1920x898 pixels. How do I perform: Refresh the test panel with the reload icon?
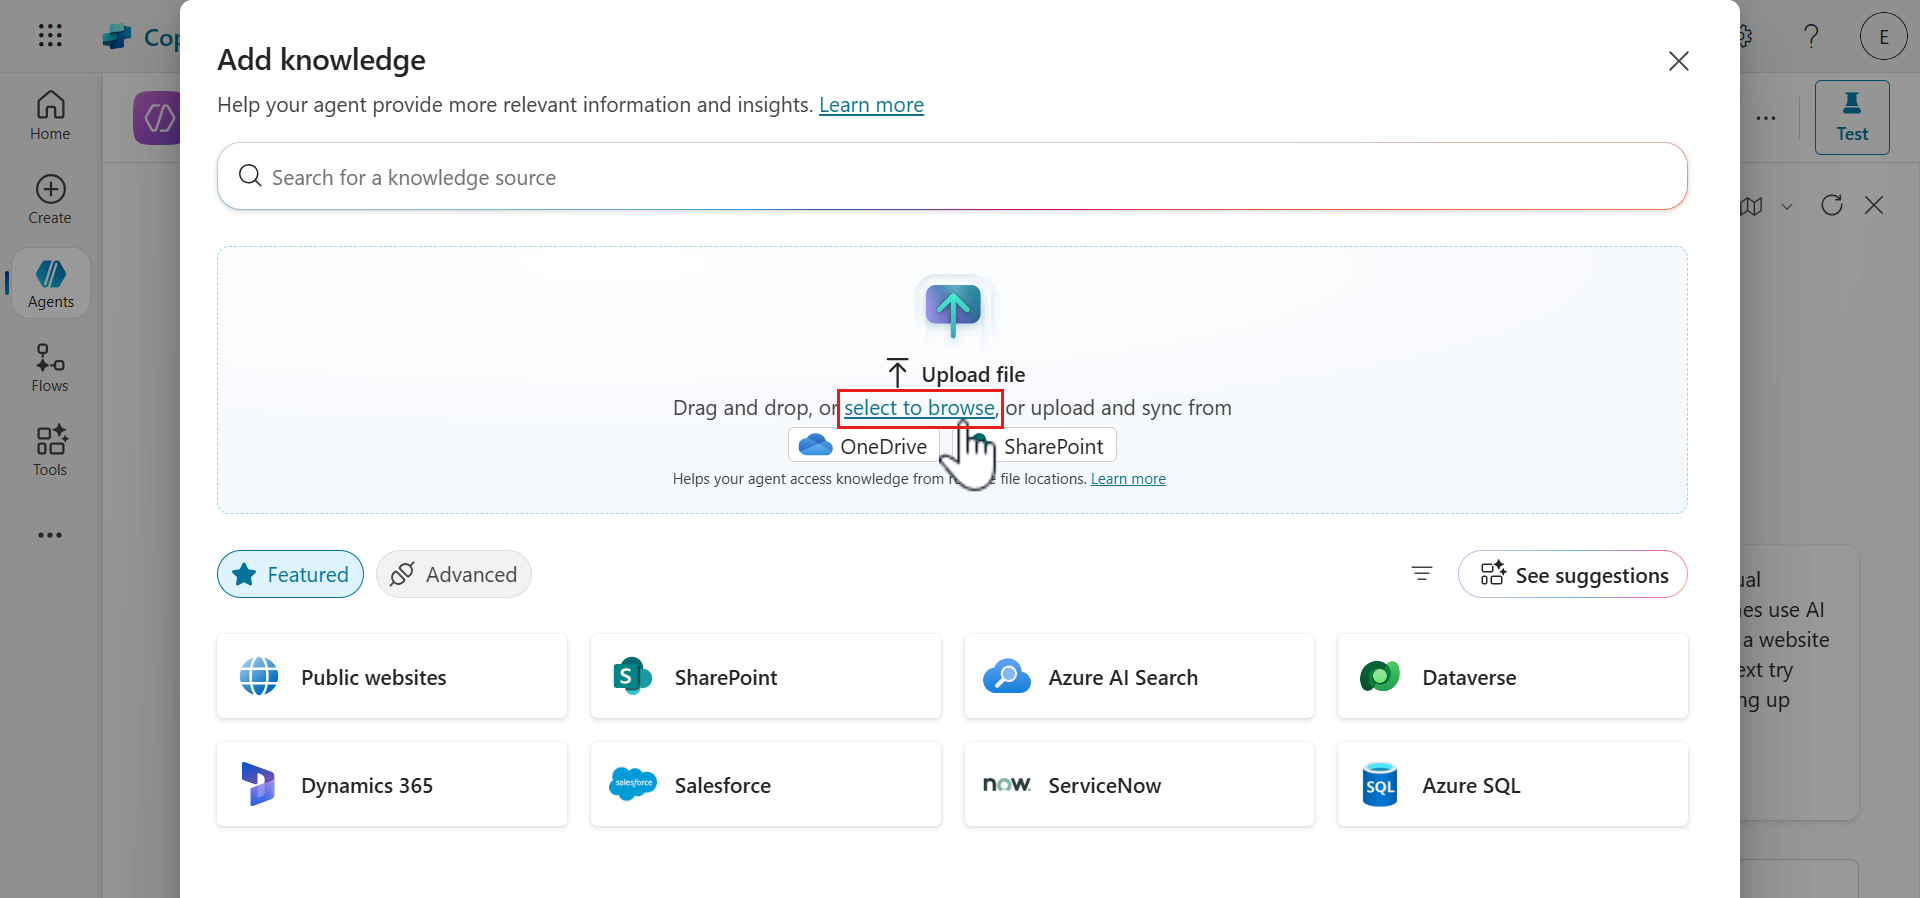1832,205
